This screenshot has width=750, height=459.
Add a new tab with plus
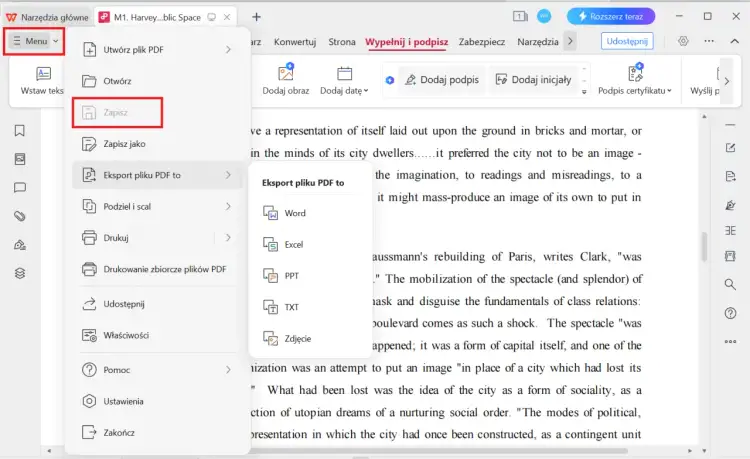(256, 17)
